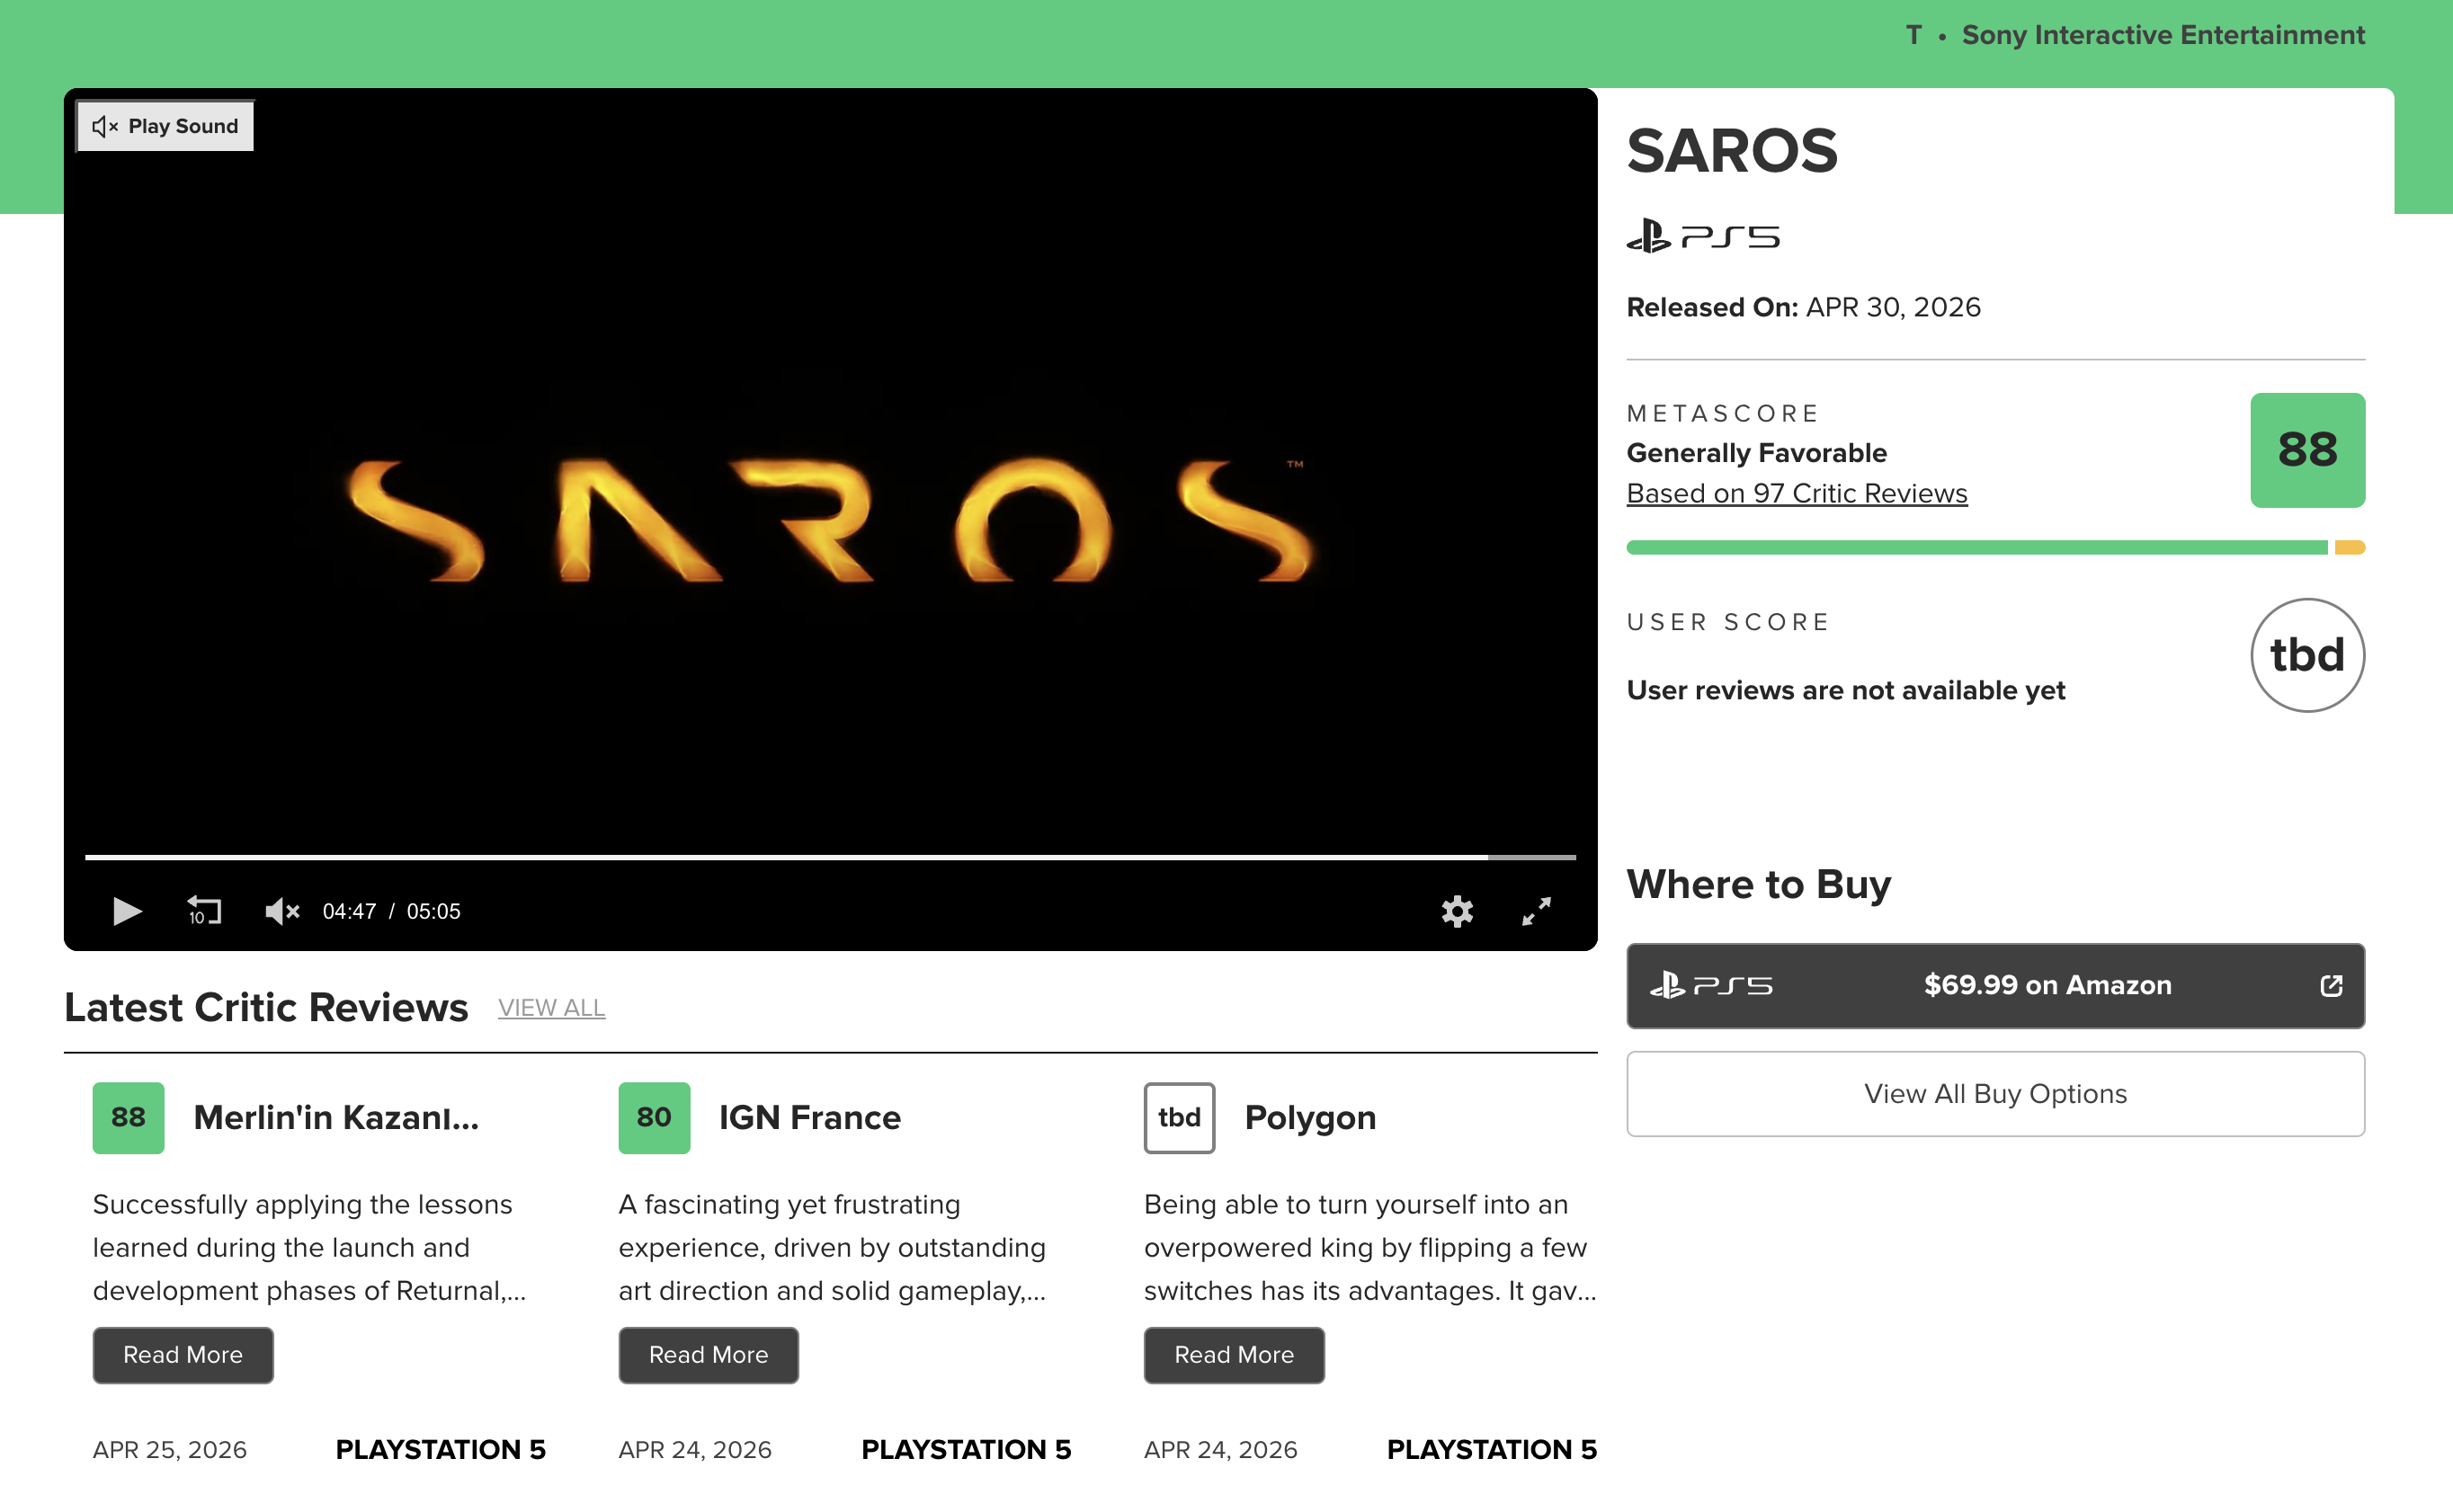
Task: Read more of Polygon review
Action: click(x=1233, y=1354)
